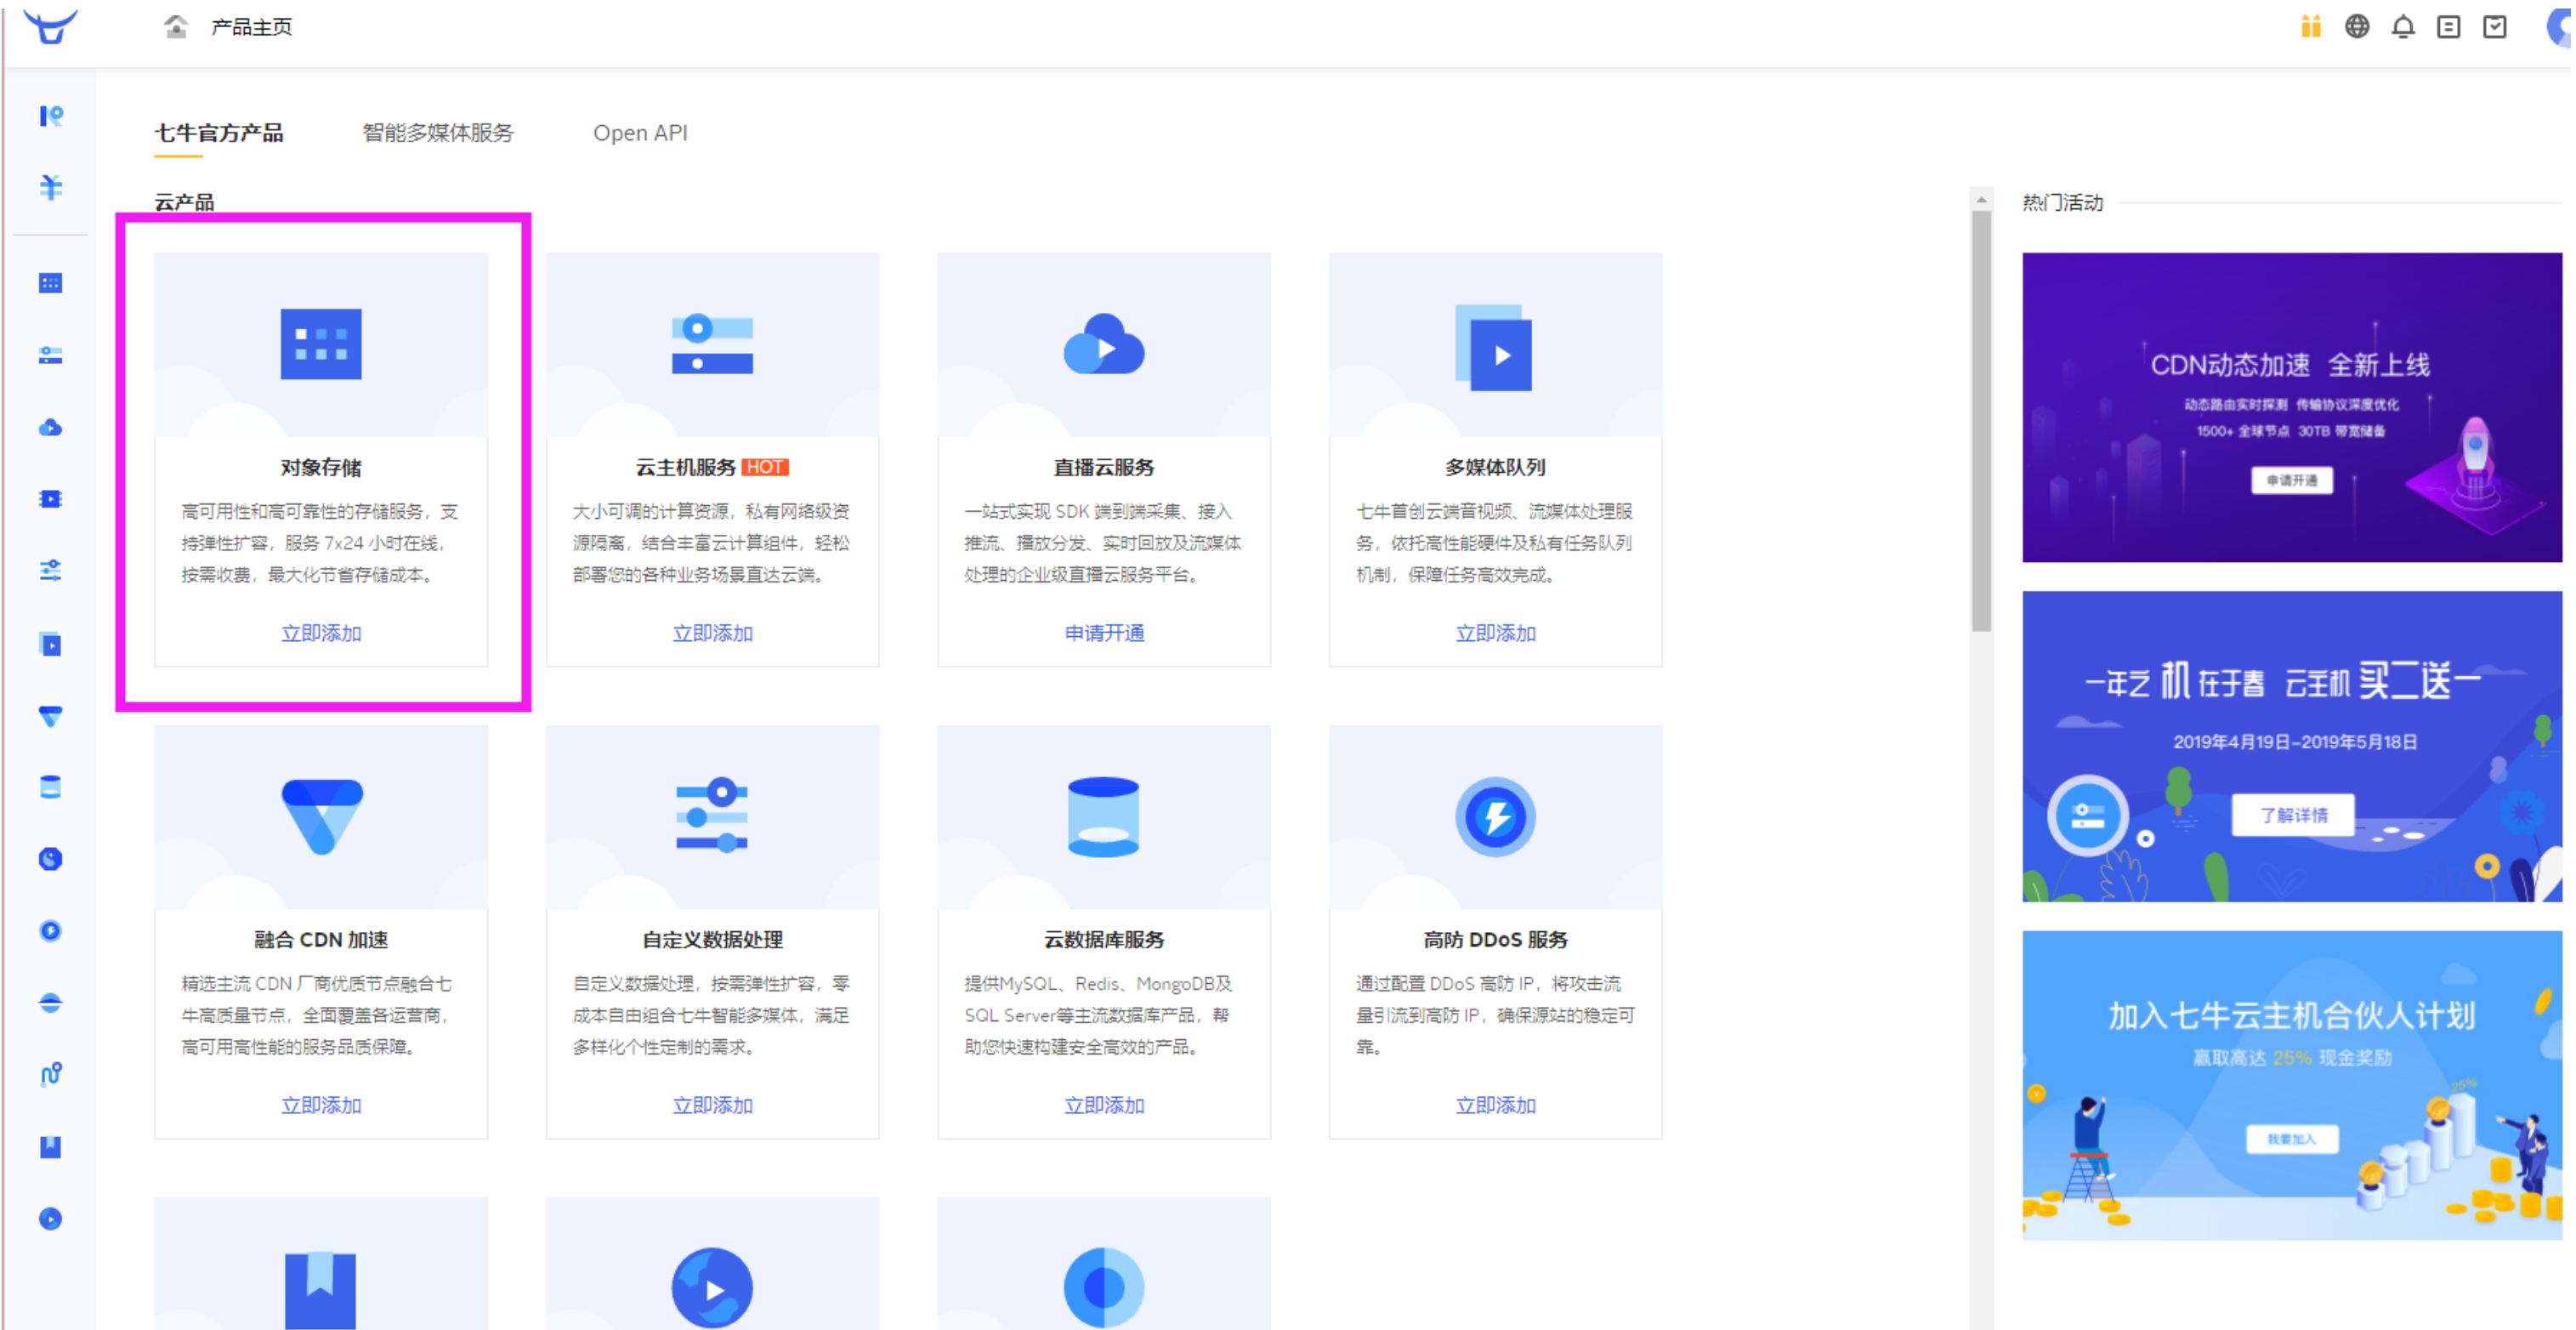Viewport: 2576px width, 1330px height.
Task: Open the home icon beside 产品主页
Action: coord(176,27)
